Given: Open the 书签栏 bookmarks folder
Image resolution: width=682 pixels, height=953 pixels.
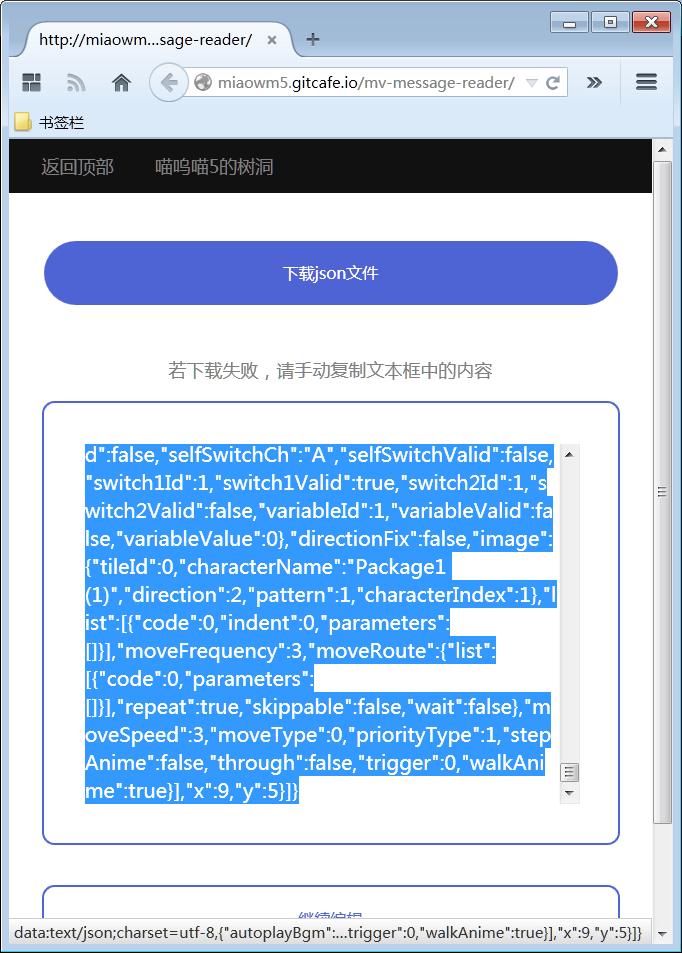Looking at the screenshot, I should click(50, 122).
